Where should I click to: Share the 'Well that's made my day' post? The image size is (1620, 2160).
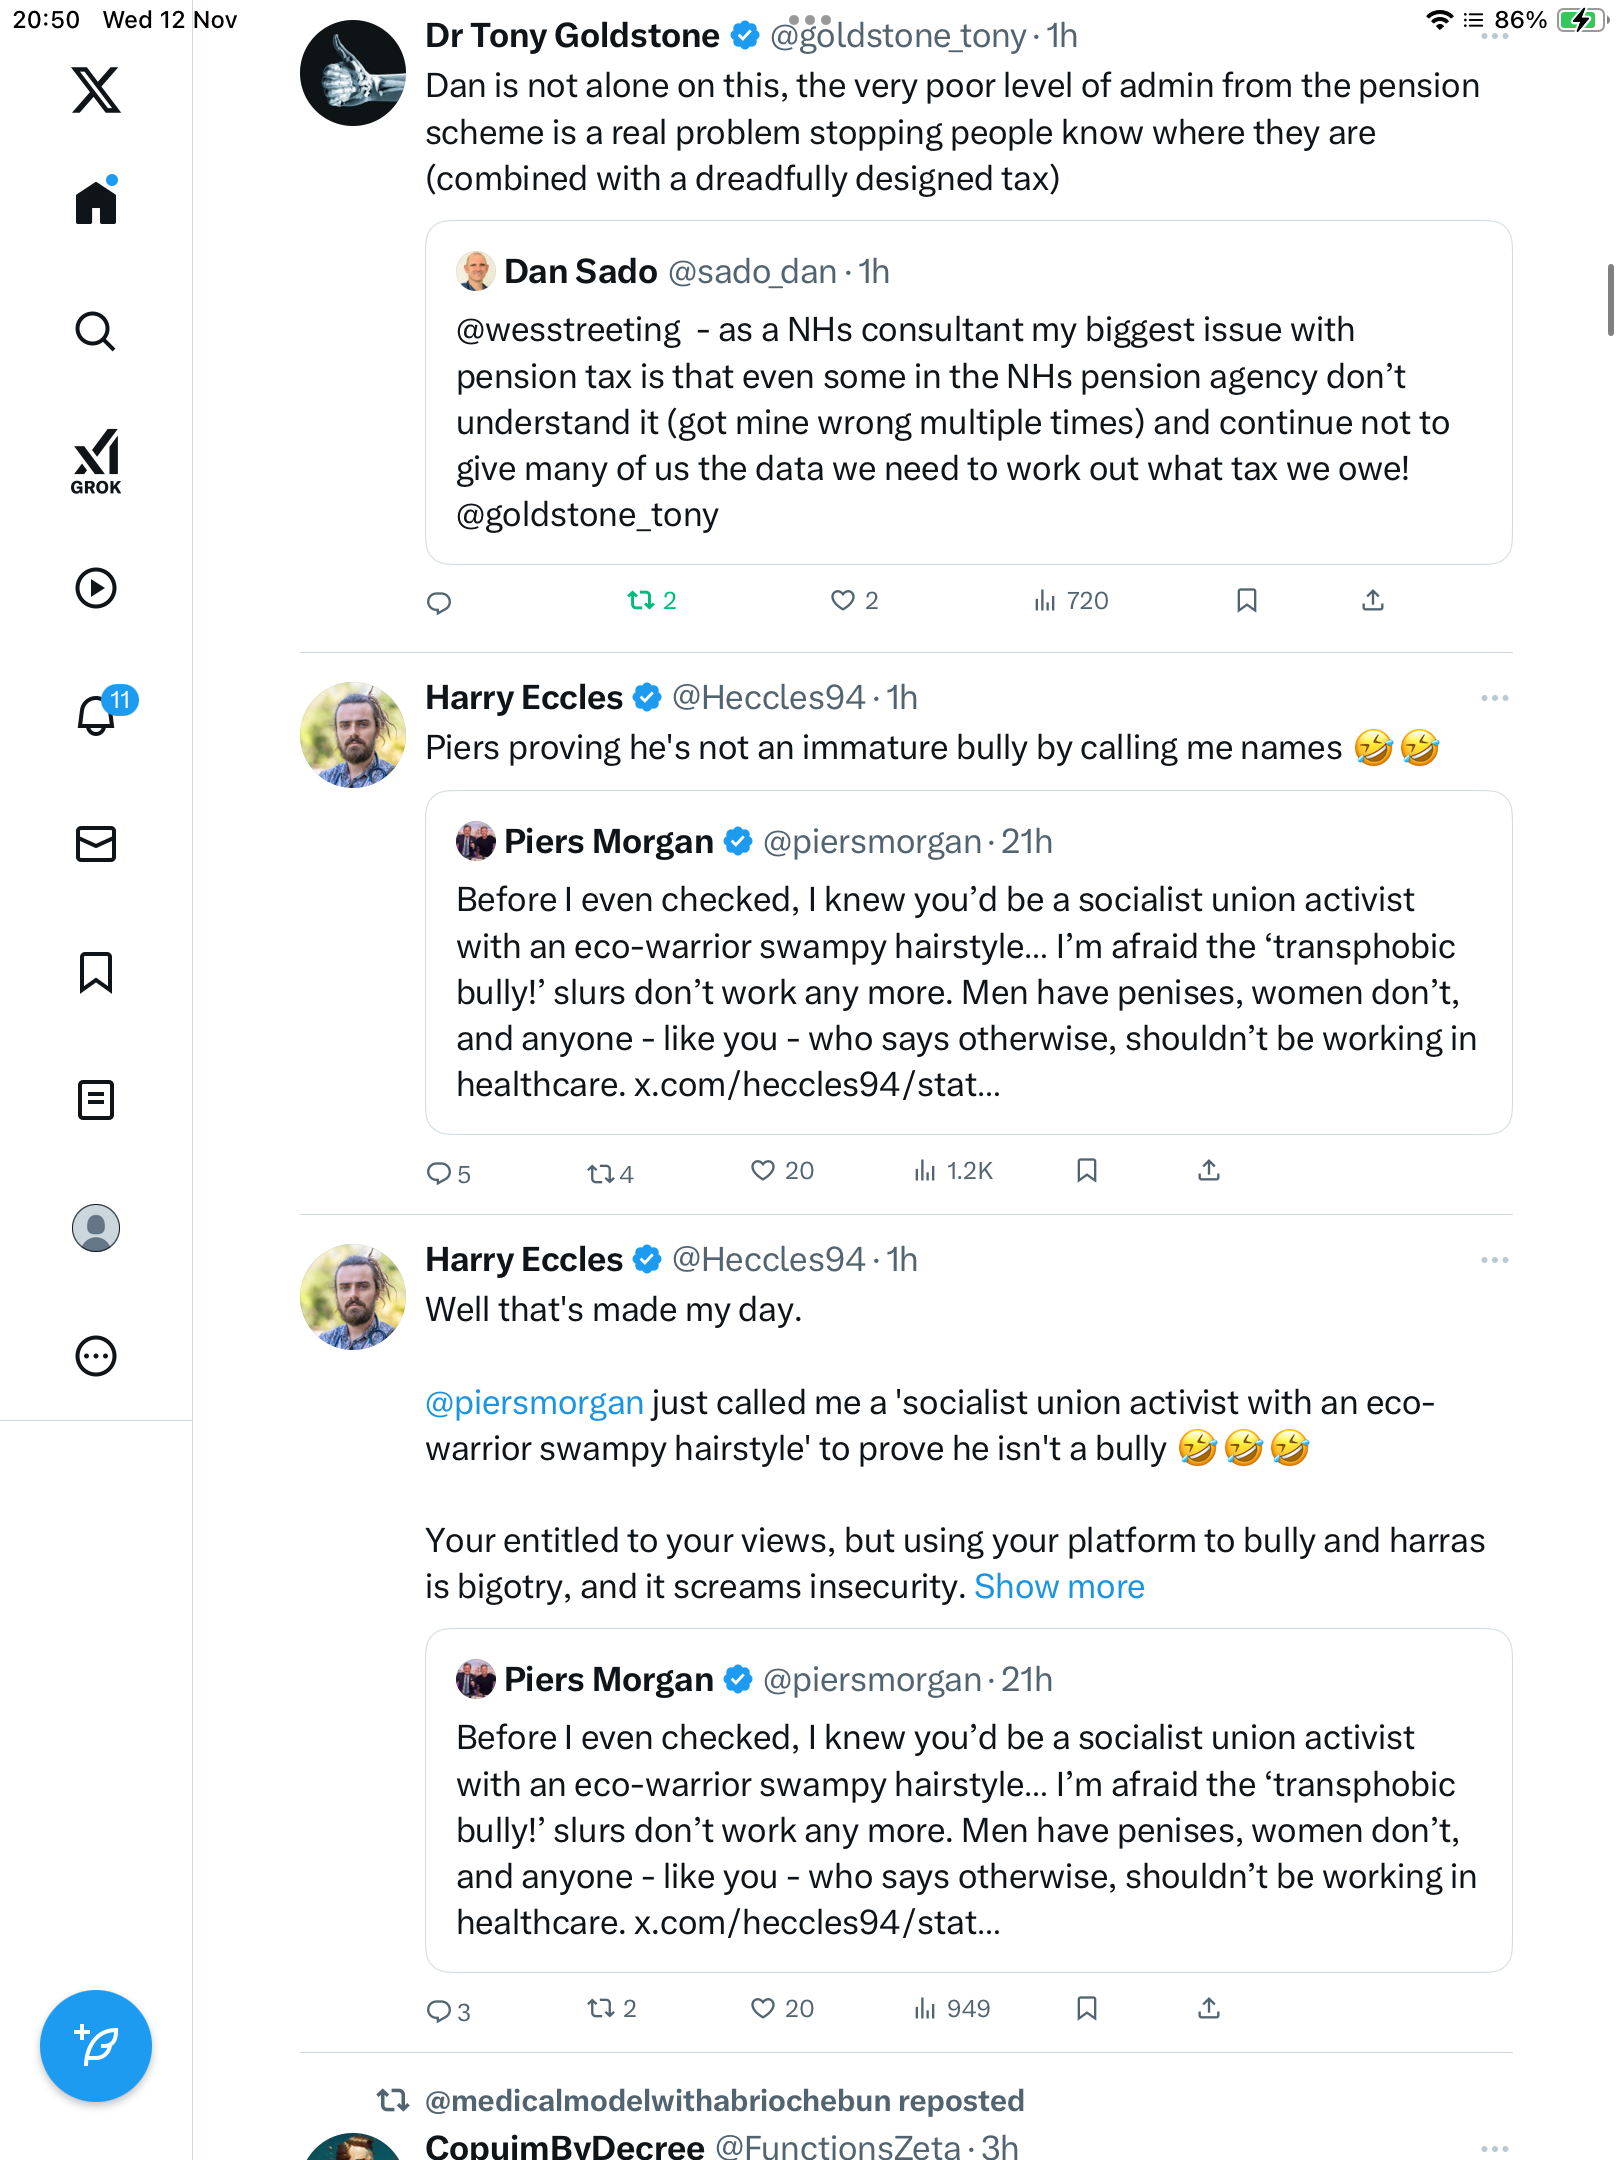[1209, 2009]
